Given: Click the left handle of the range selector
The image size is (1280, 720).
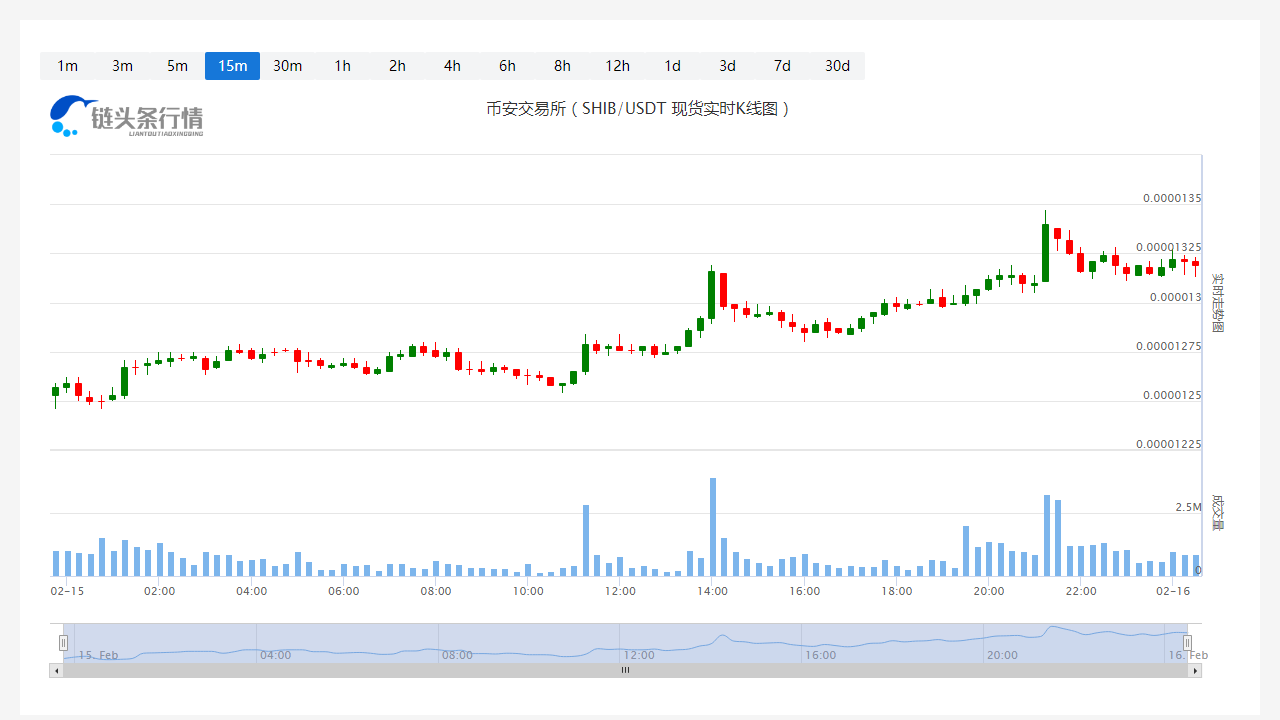Looking at the screenshot, I should [x=63, y=642].
